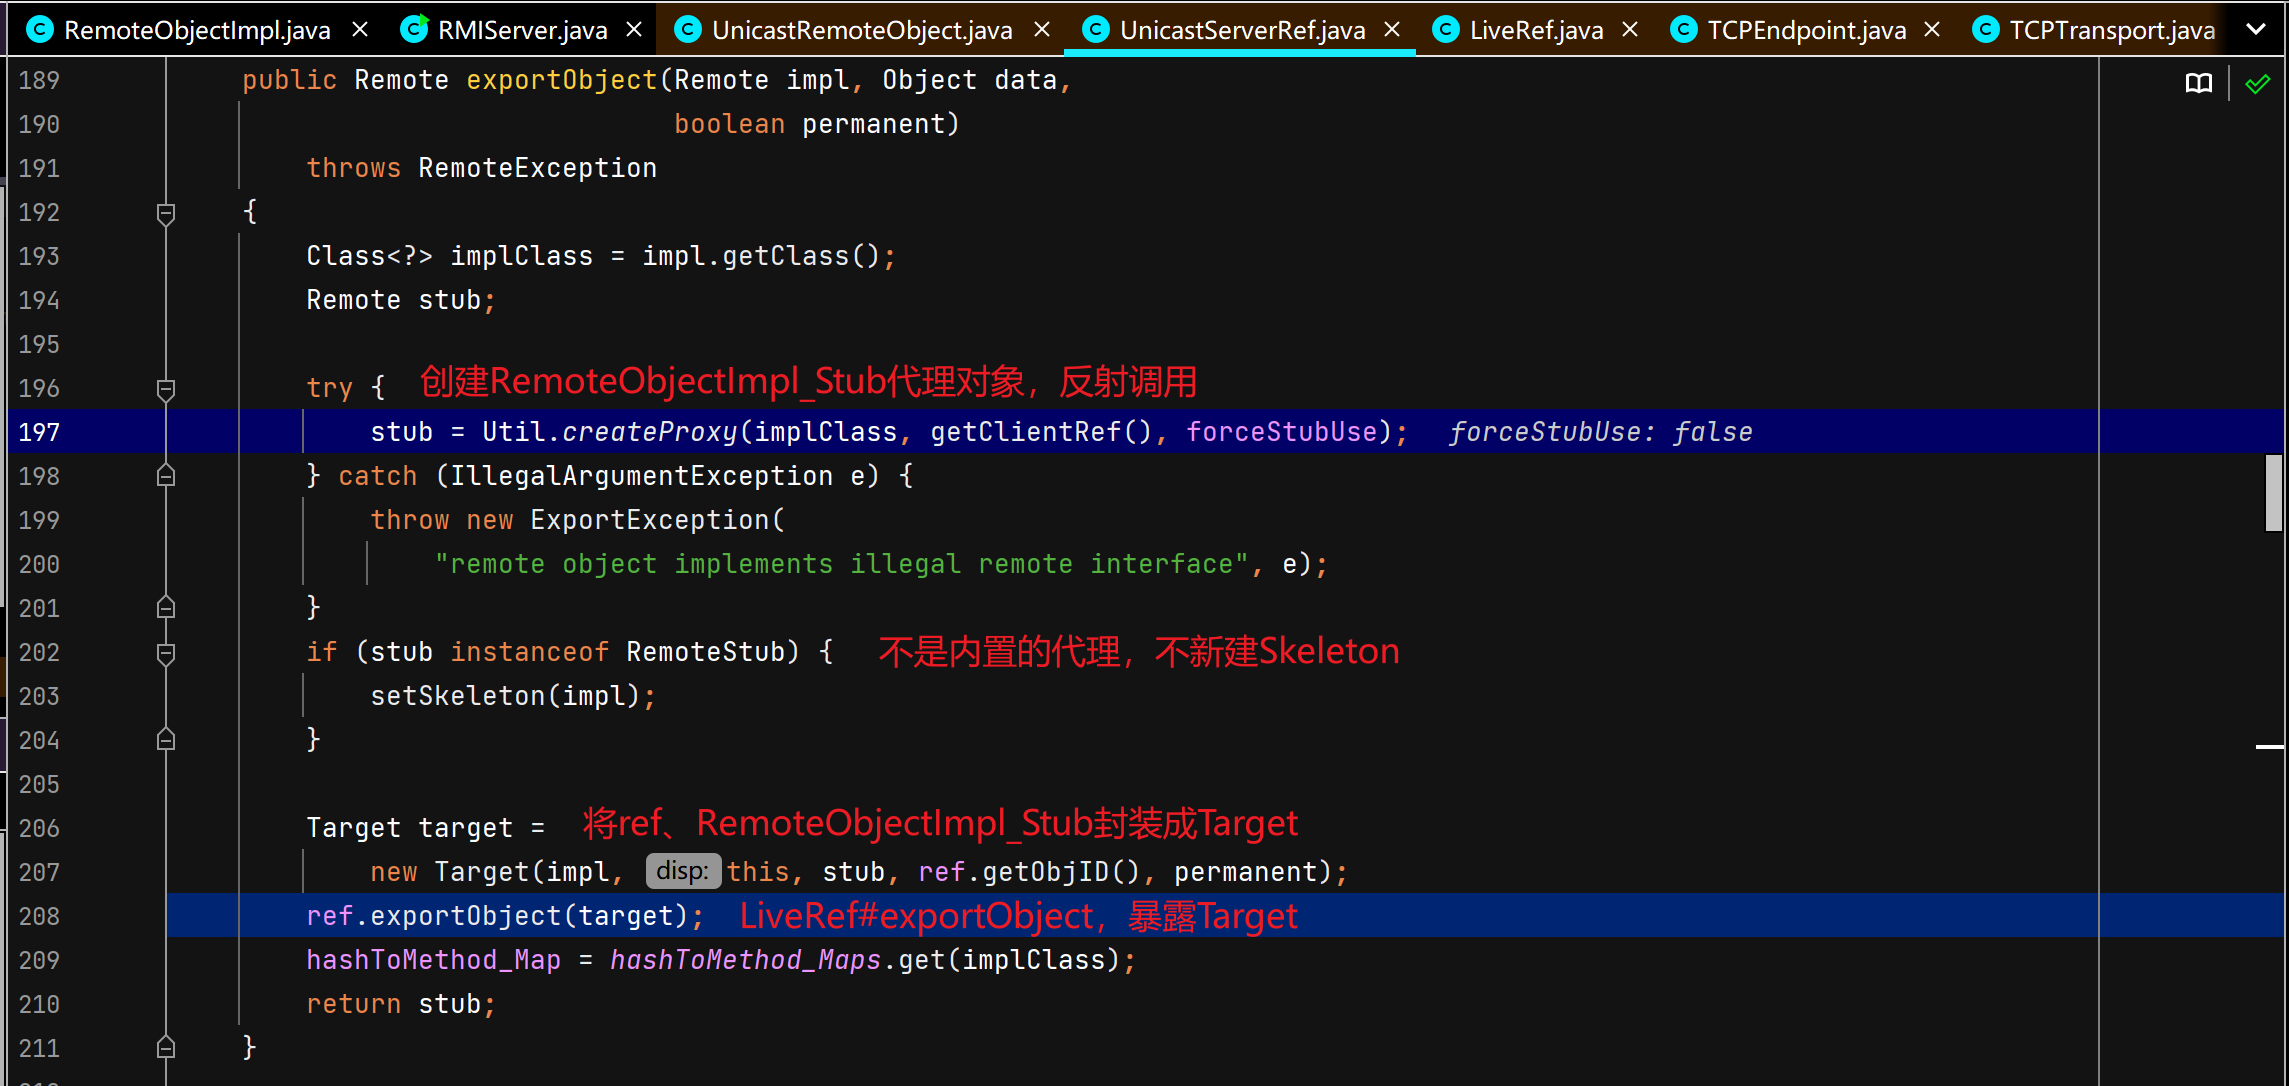The image size is (2289, 1086).
Task: Close the TCPEndpoint.java tab
Action: 1932,30
